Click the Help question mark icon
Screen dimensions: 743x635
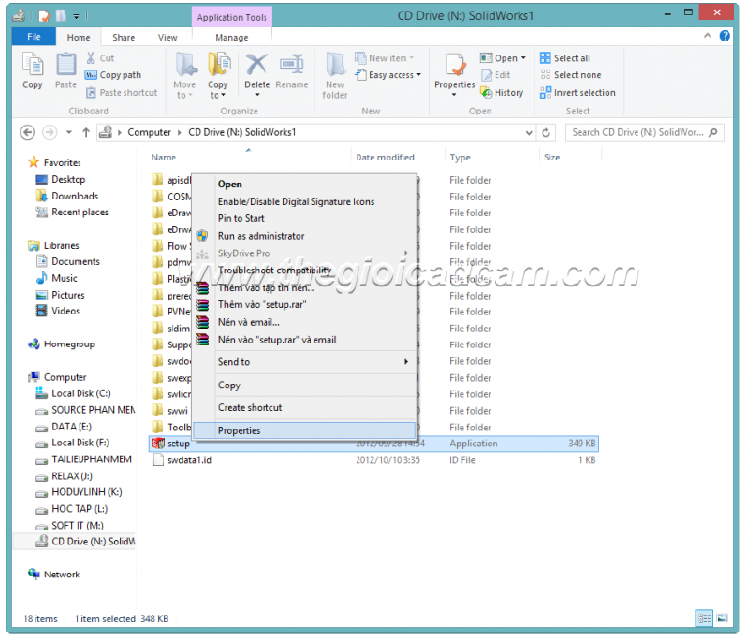725,36
